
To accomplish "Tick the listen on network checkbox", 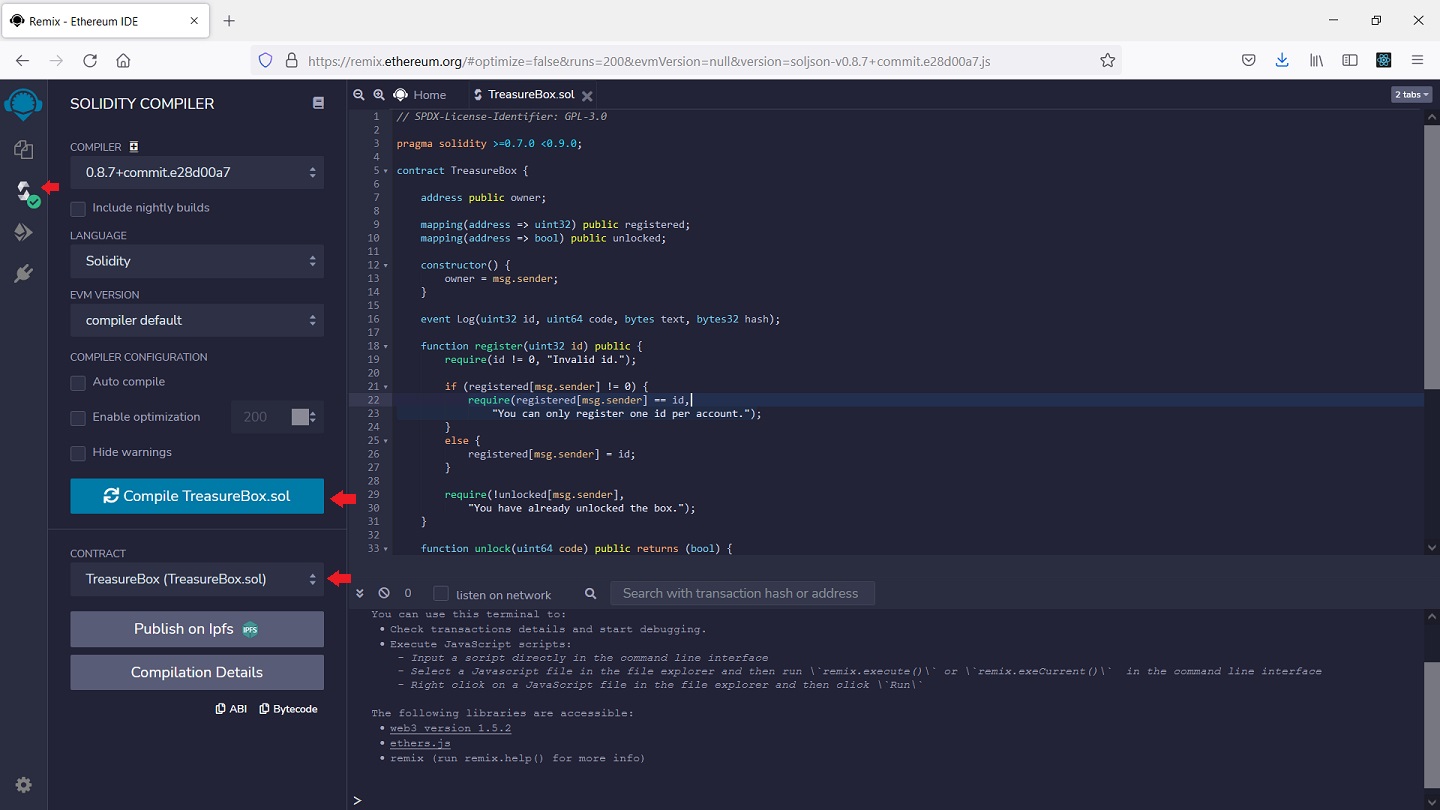I will pos(441,594).
